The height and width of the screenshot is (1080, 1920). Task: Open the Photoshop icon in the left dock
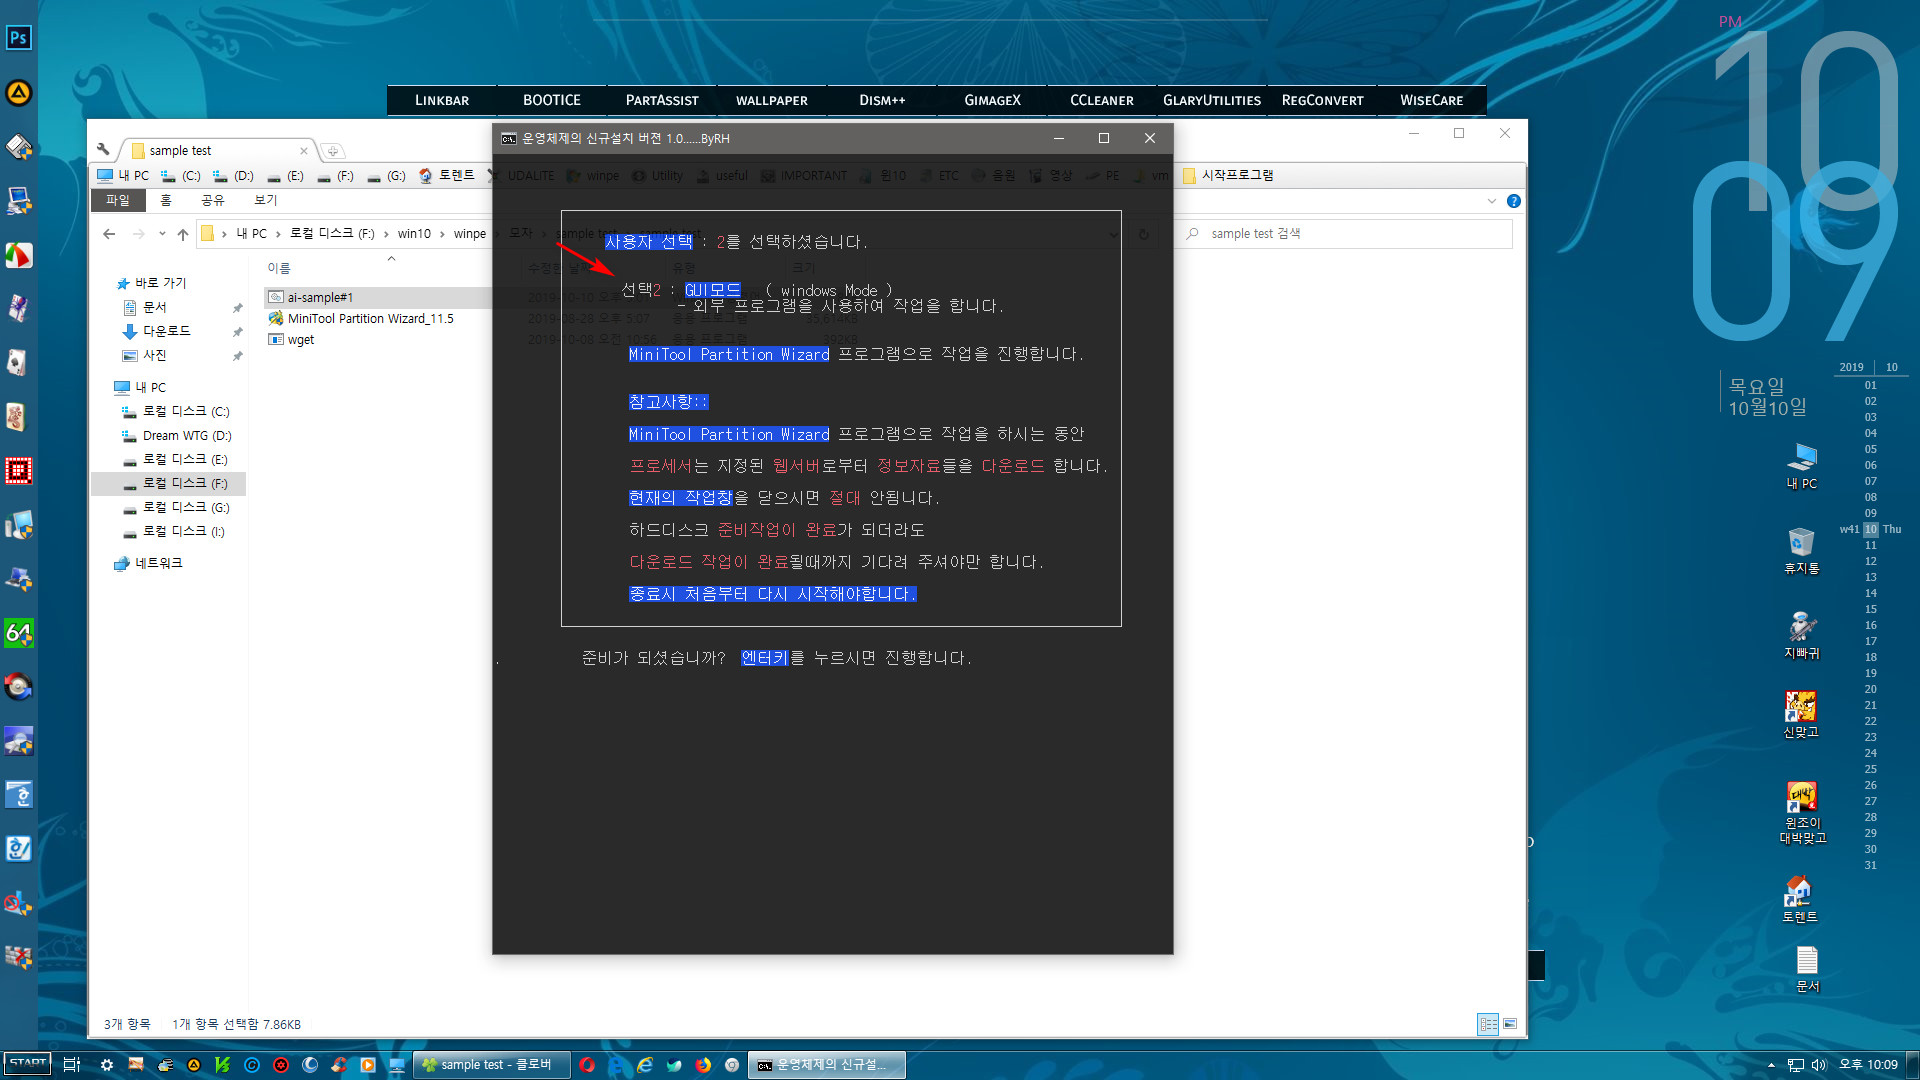click(18, 38)
